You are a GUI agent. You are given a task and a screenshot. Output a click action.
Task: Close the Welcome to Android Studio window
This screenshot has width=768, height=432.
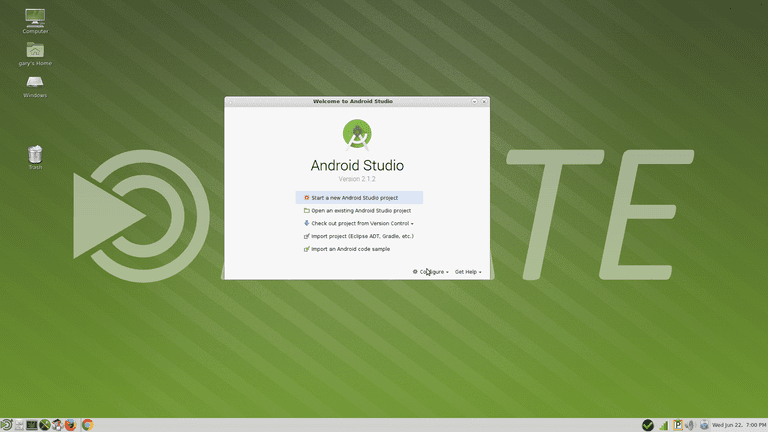484,101
